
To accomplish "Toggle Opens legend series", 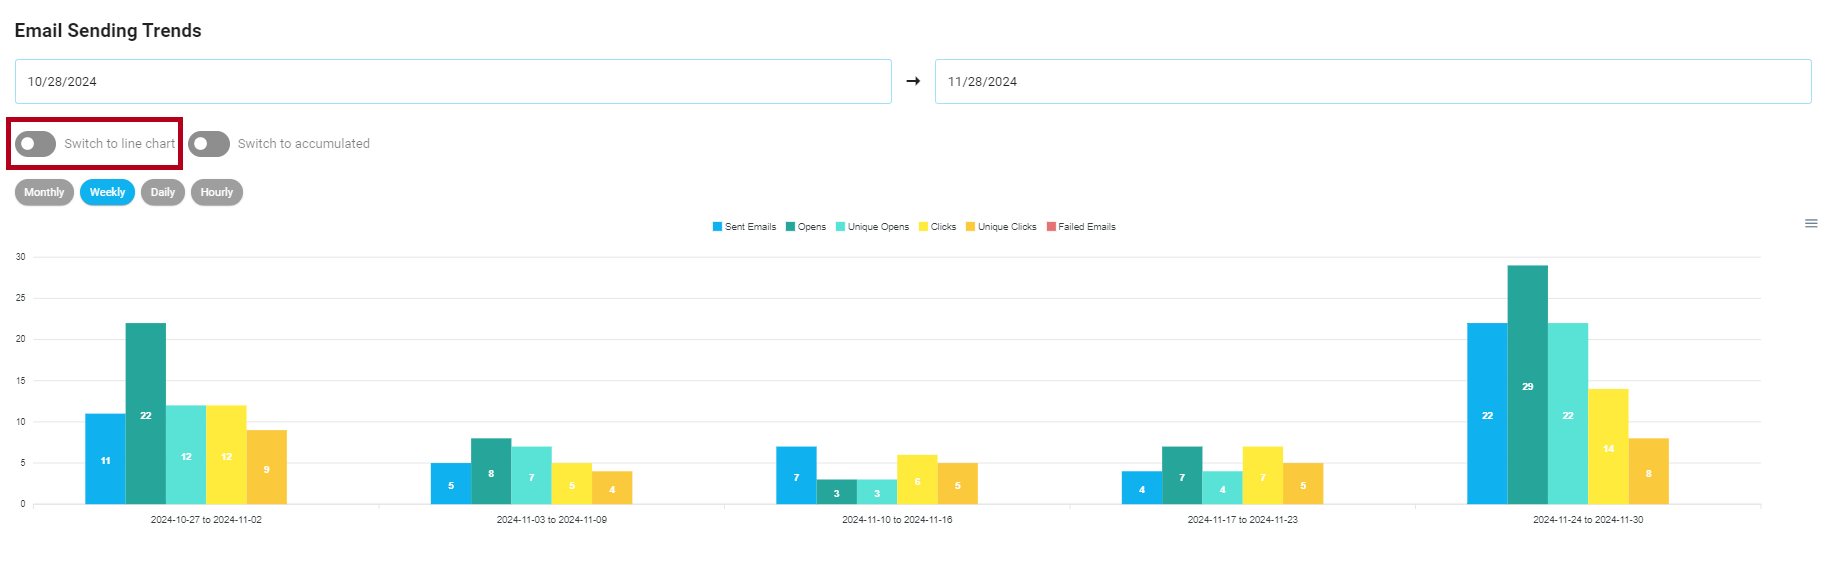I will click(x=806, y=227).
